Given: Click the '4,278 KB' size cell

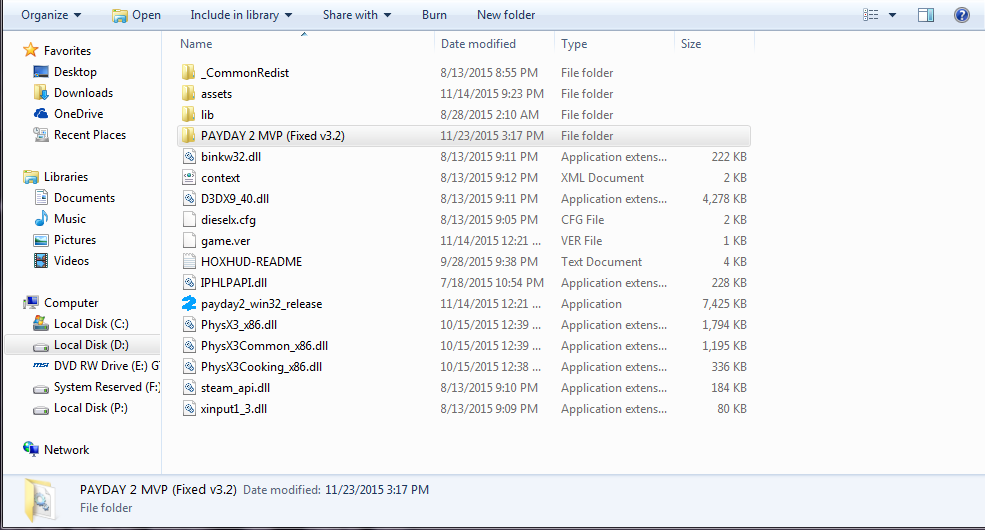Looking at the screenshot, I should coord(724,199).
